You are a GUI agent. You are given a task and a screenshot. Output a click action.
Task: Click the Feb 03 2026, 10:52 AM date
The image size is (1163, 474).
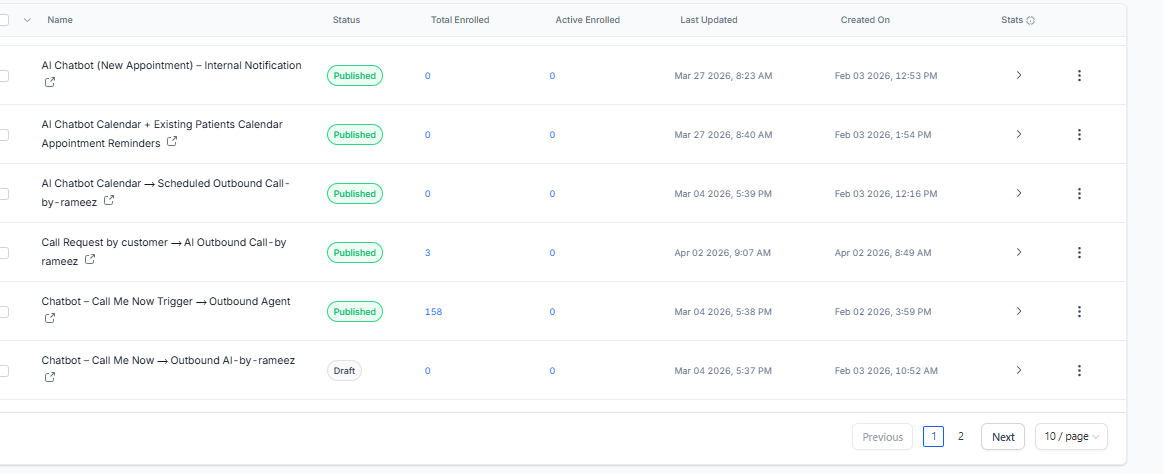coord(886,371)
